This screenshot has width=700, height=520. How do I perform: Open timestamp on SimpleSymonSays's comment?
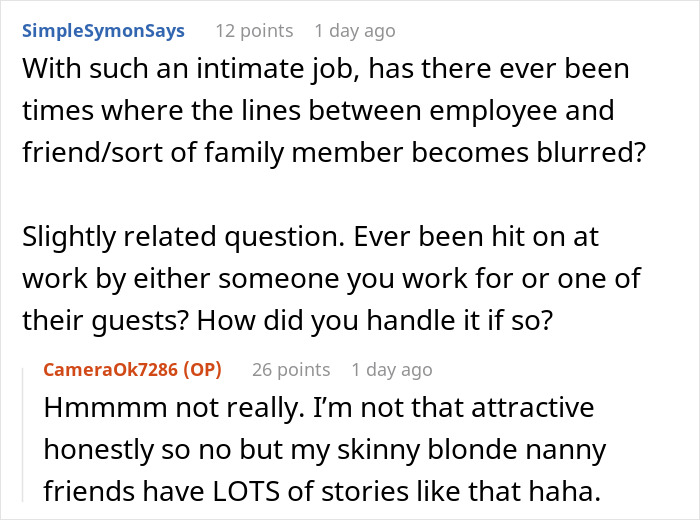coord(356,31)
